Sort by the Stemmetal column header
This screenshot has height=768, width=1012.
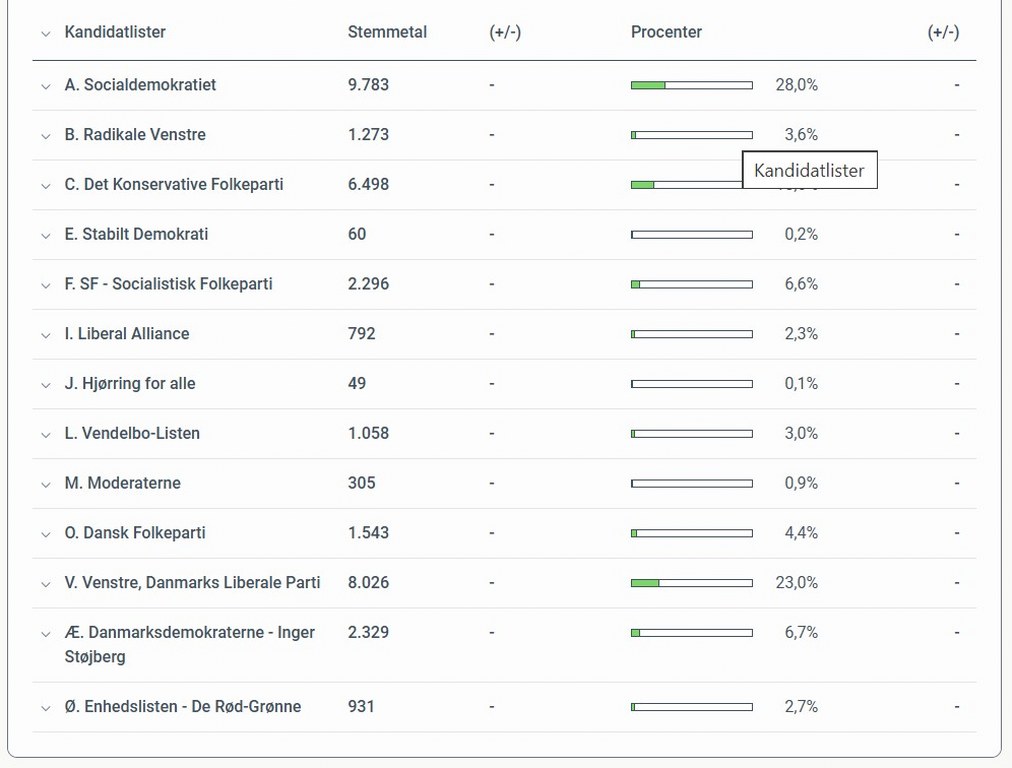click(387, 32)
